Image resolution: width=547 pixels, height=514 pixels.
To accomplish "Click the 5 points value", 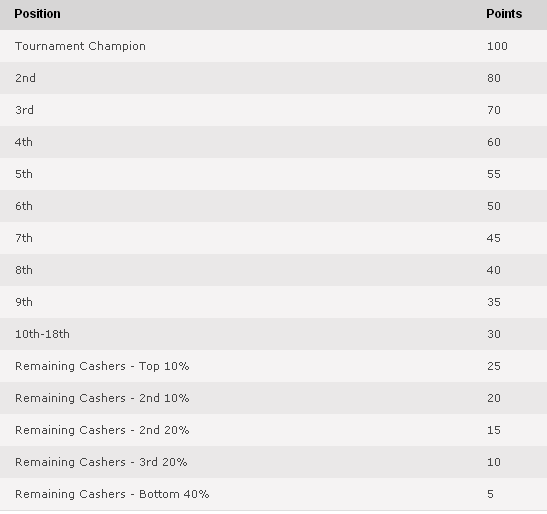I will [490, 494].
